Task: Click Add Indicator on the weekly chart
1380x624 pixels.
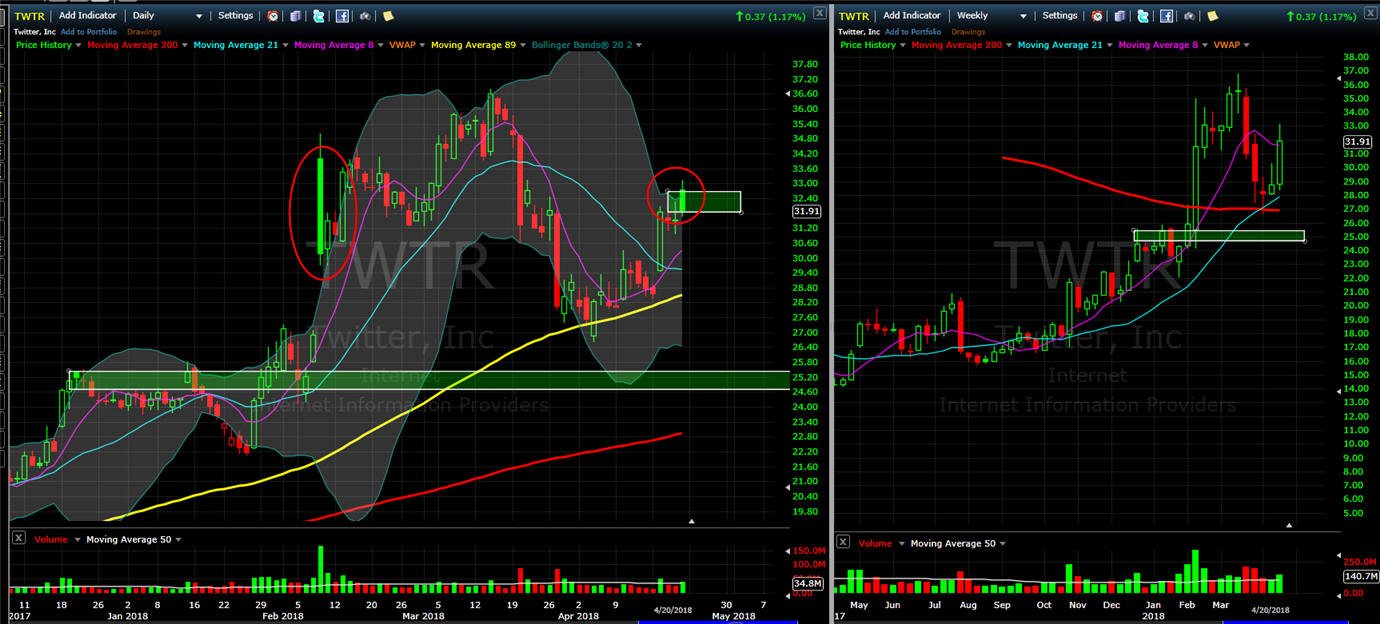Action: [x=912, y=16]
